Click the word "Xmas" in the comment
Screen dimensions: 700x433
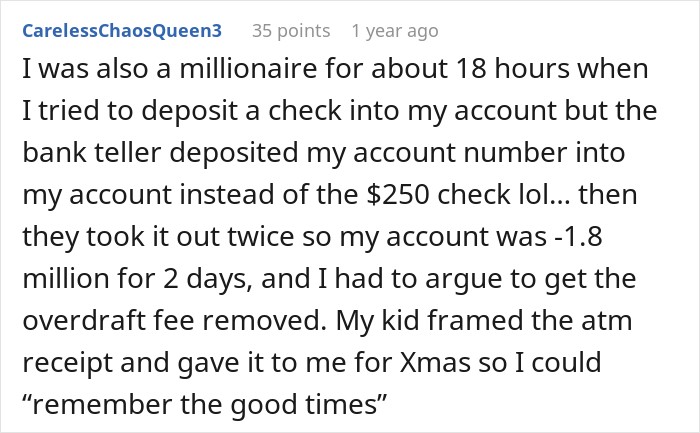(435, 362)
